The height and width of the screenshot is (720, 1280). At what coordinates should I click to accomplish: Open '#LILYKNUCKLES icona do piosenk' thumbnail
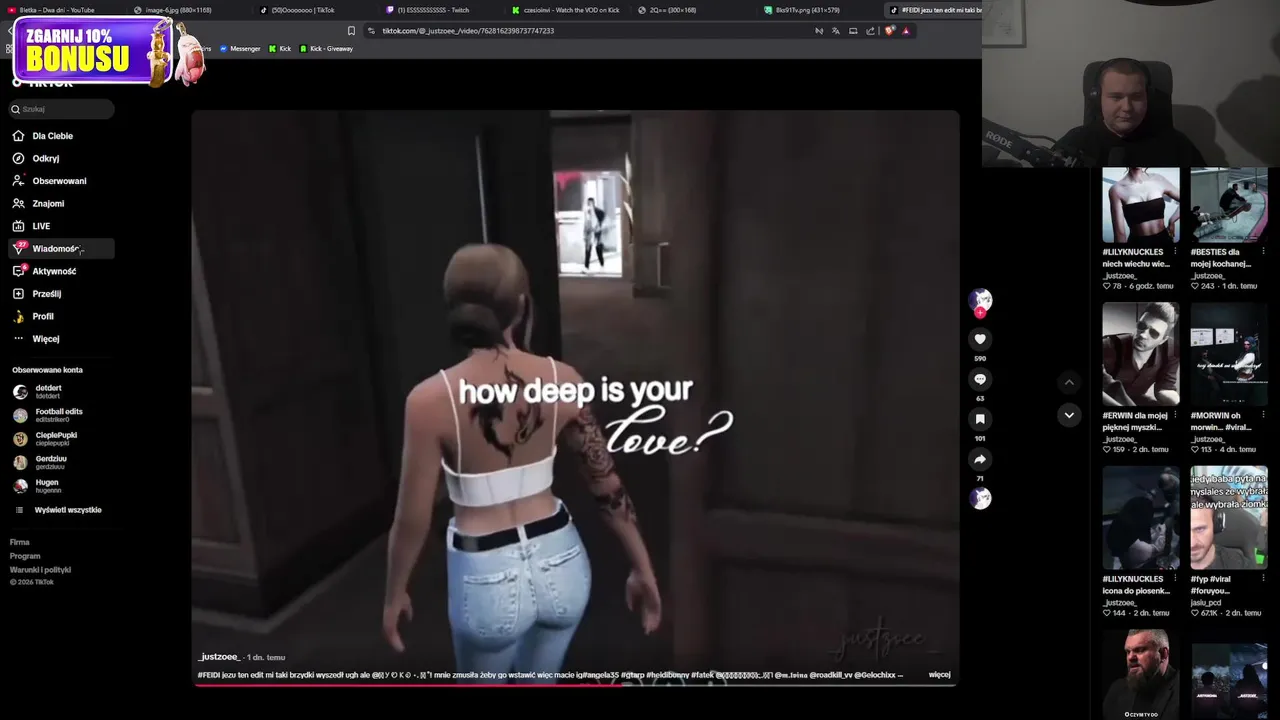pos(1140,518)
